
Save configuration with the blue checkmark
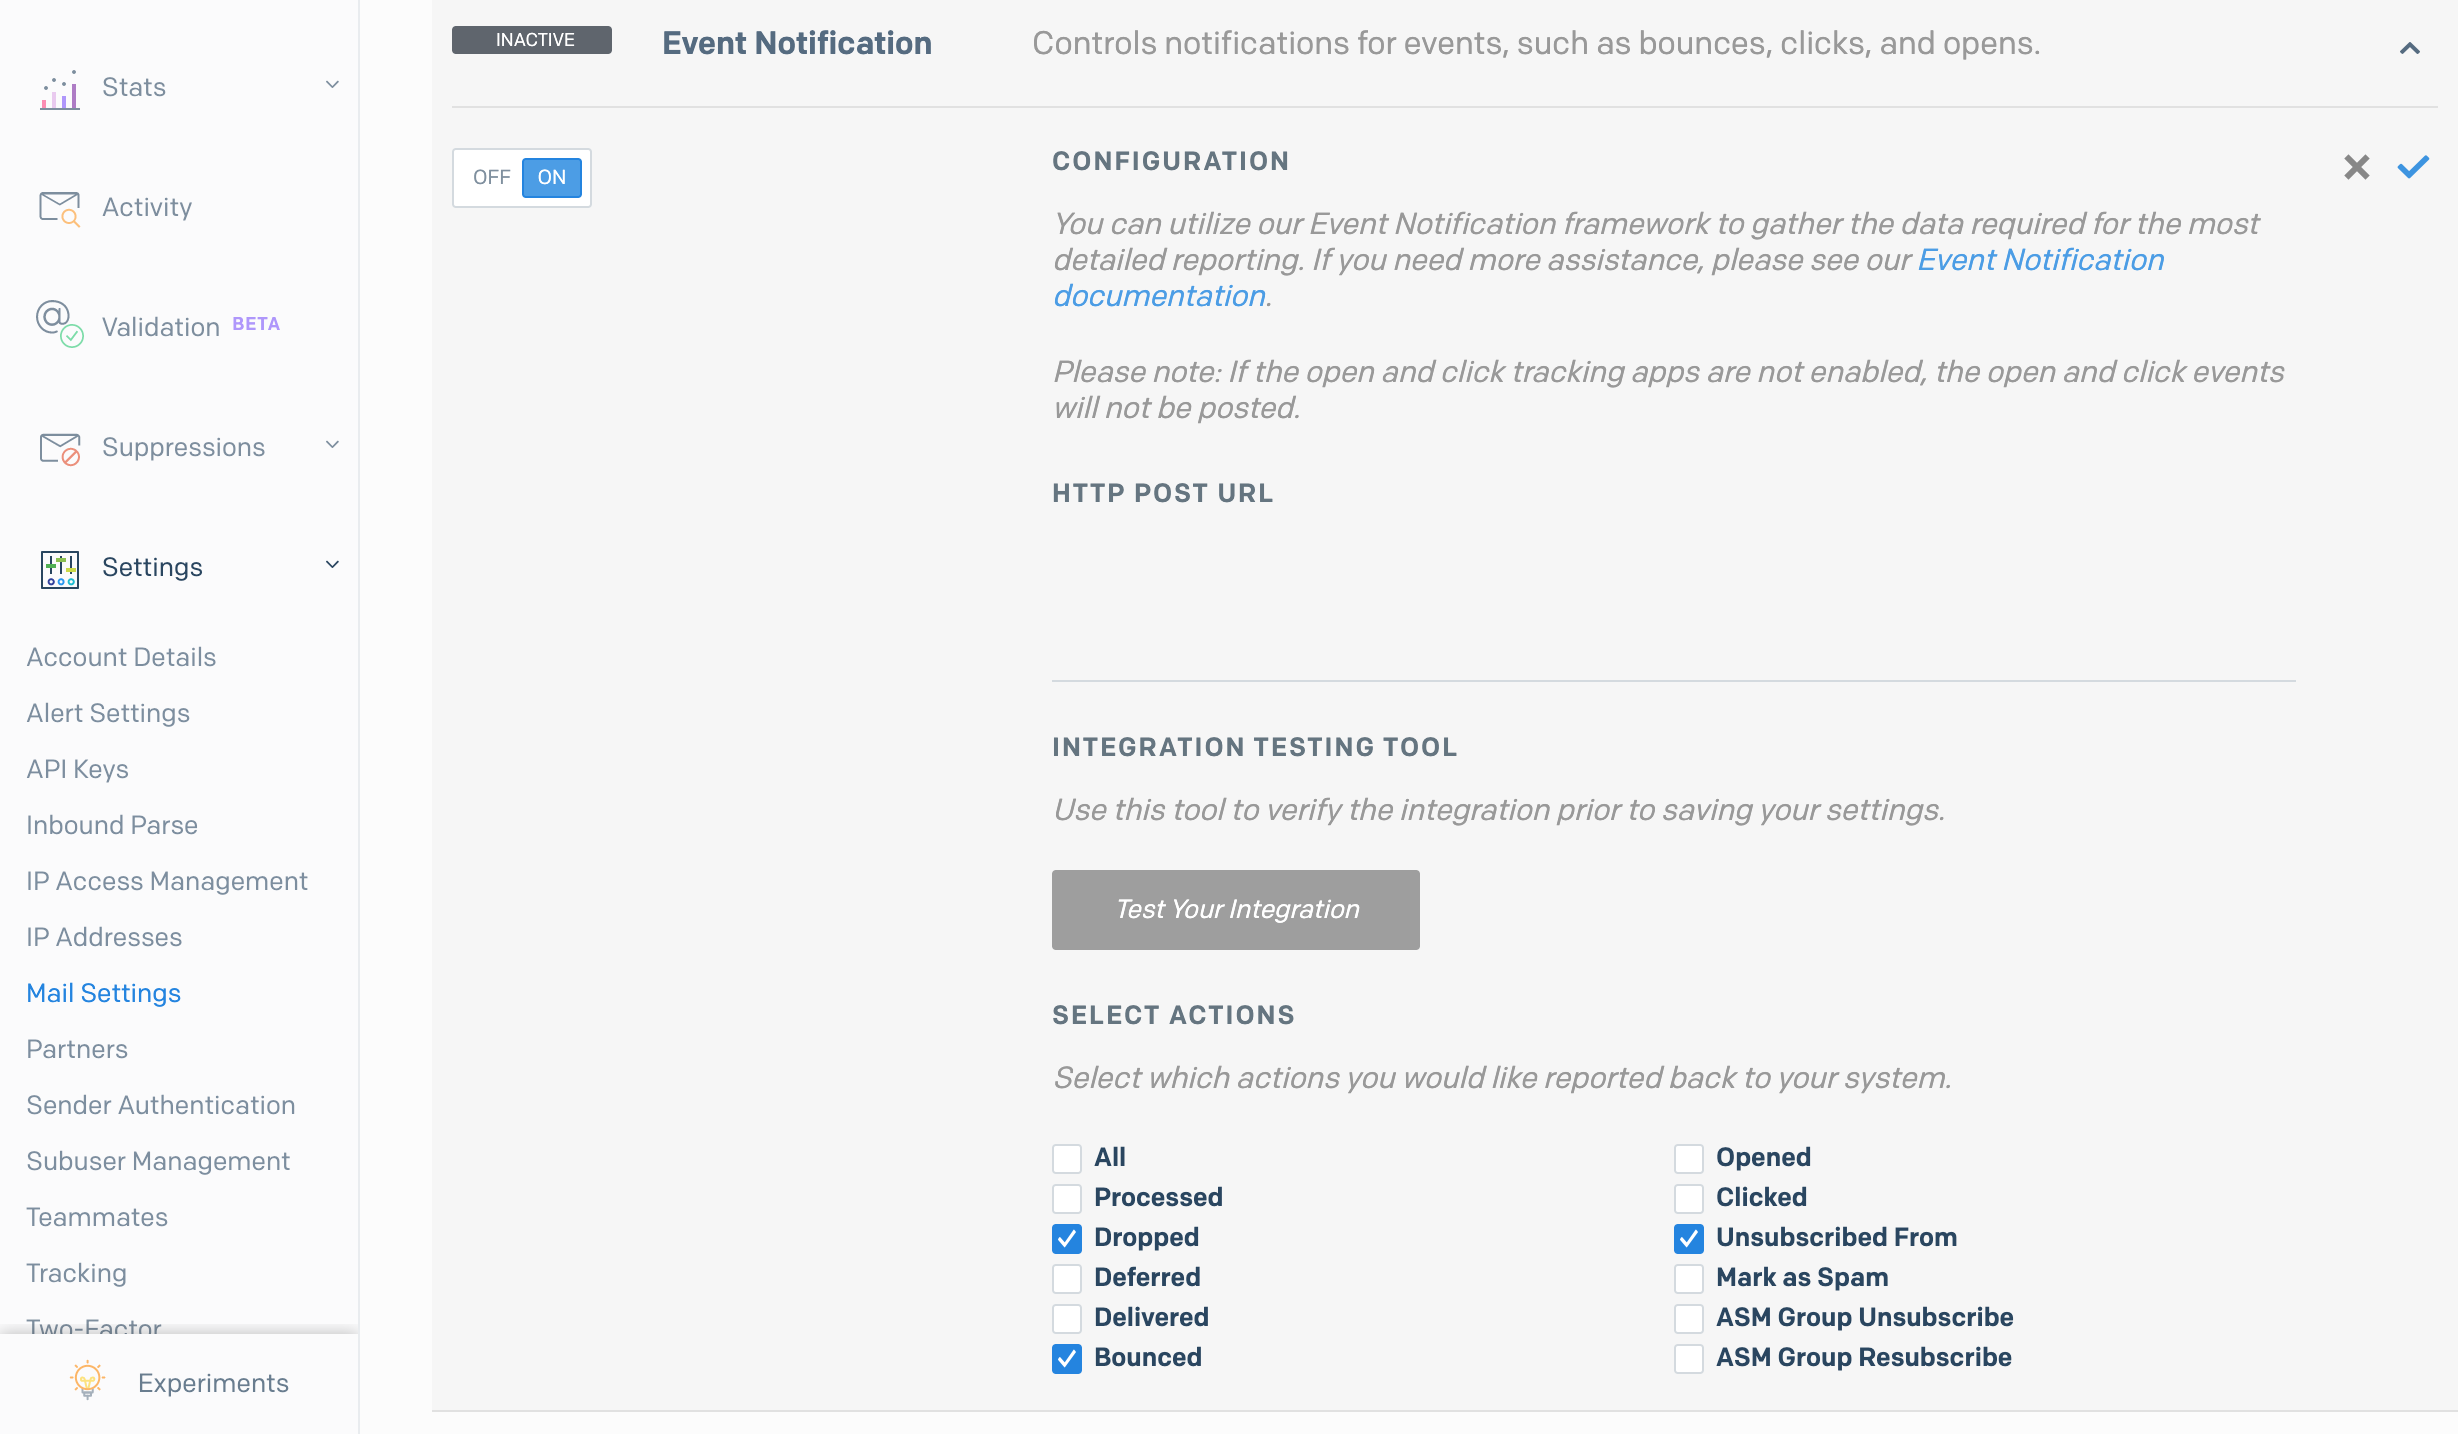click(2413, 167)
